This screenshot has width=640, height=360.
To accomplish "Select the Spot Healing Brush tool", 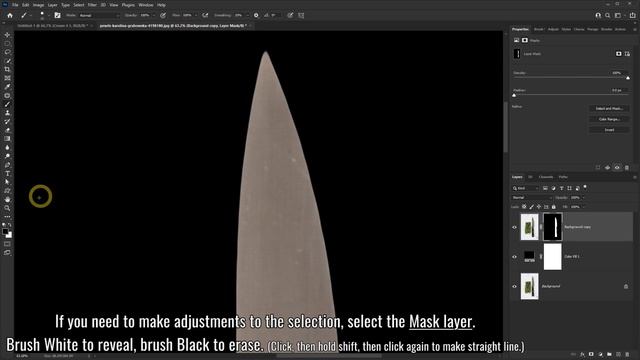I will pos(7,96).
